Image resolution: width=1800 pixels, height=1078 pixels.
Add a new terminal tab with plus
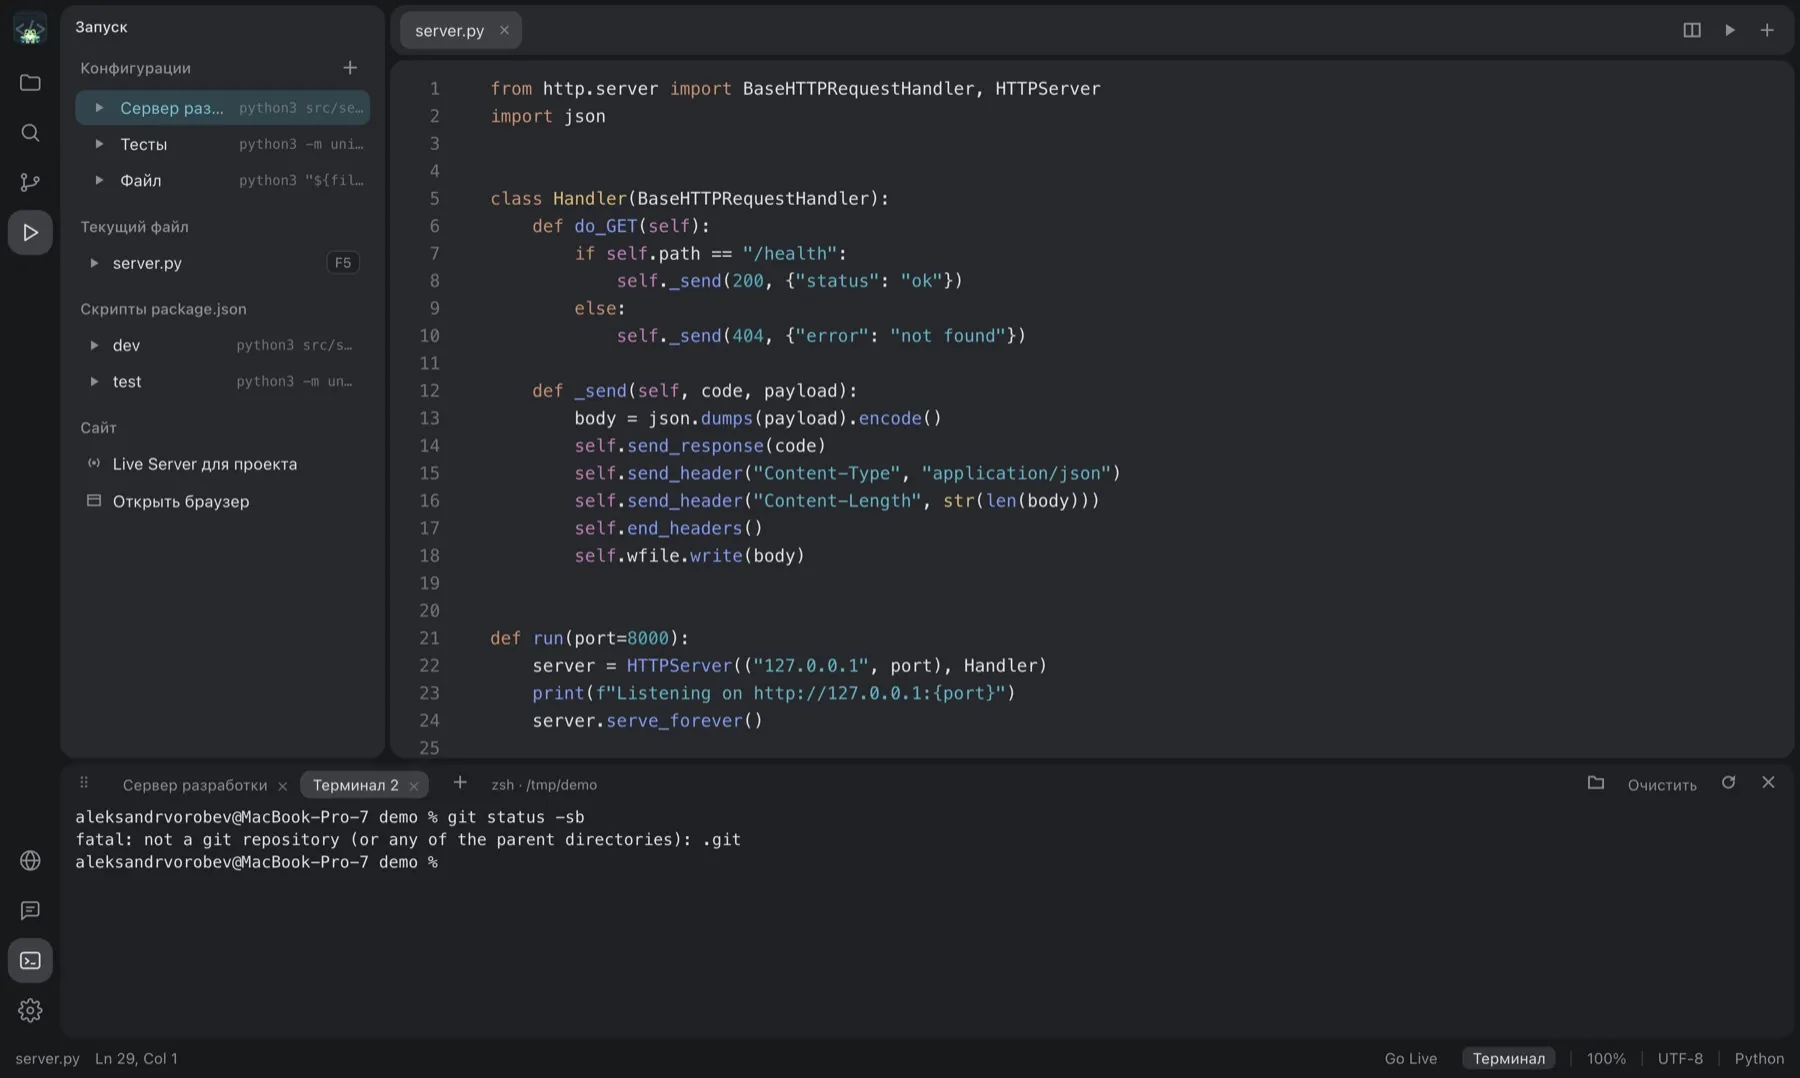[x=460, y=783]
